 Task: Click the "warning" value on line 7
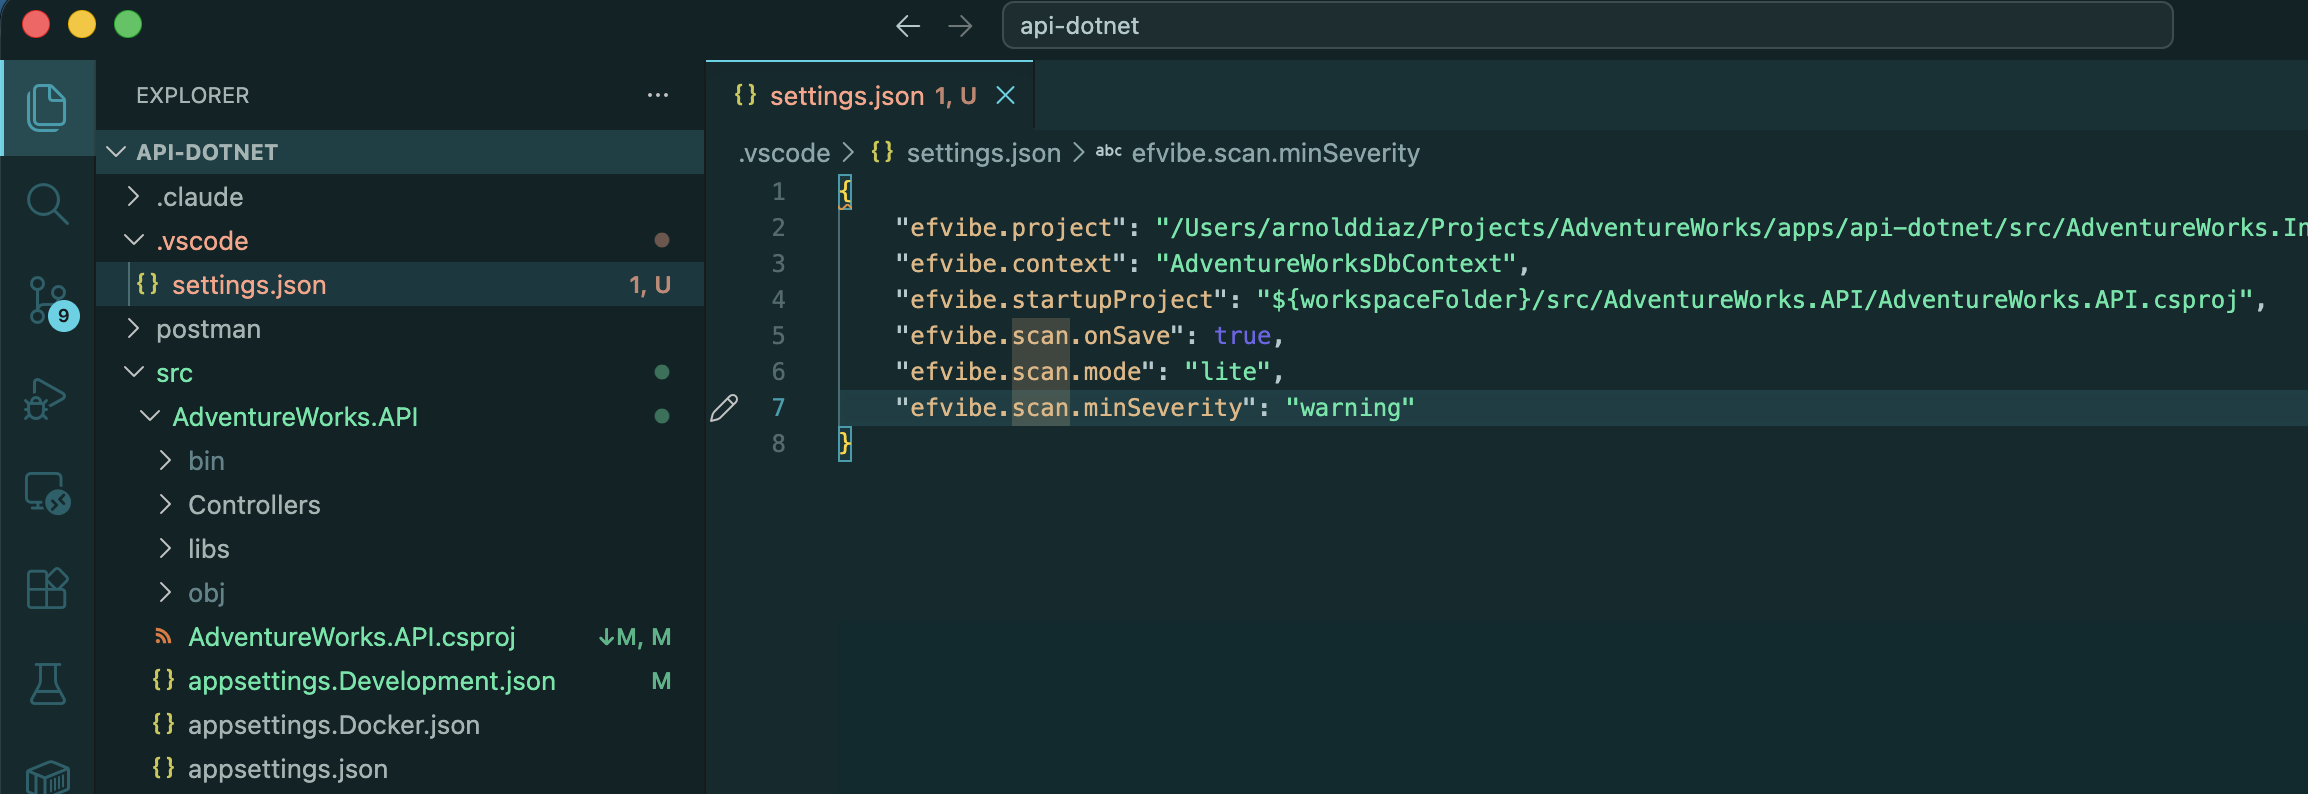point(1350,408)
